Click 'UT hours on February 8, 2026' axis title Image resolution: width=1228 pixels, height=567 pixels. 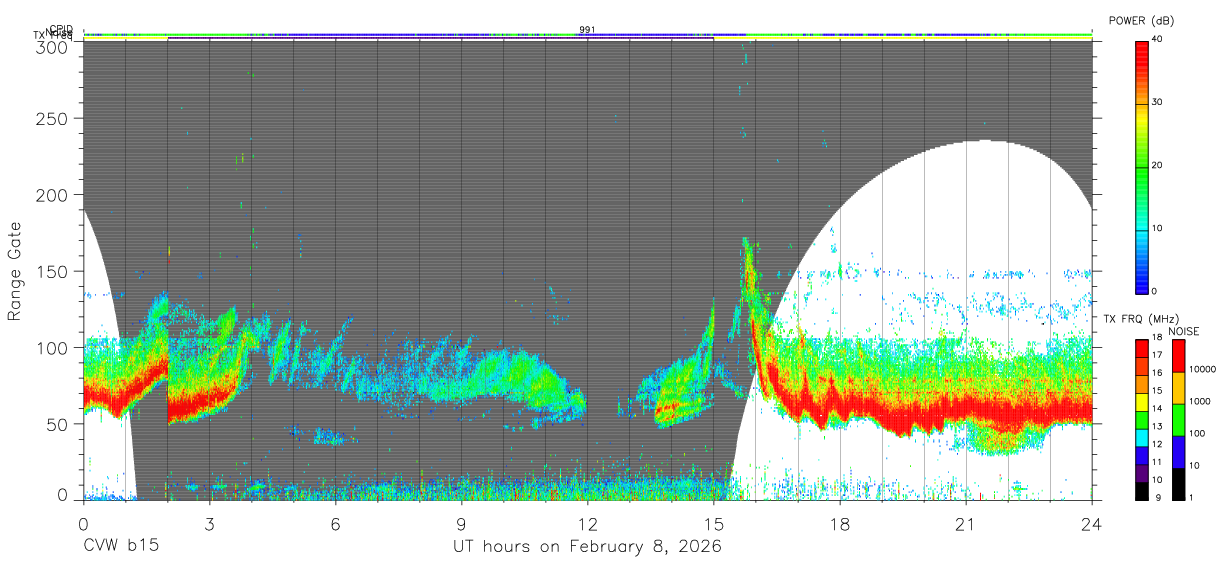pyautogui.click(x=588, y=547)
